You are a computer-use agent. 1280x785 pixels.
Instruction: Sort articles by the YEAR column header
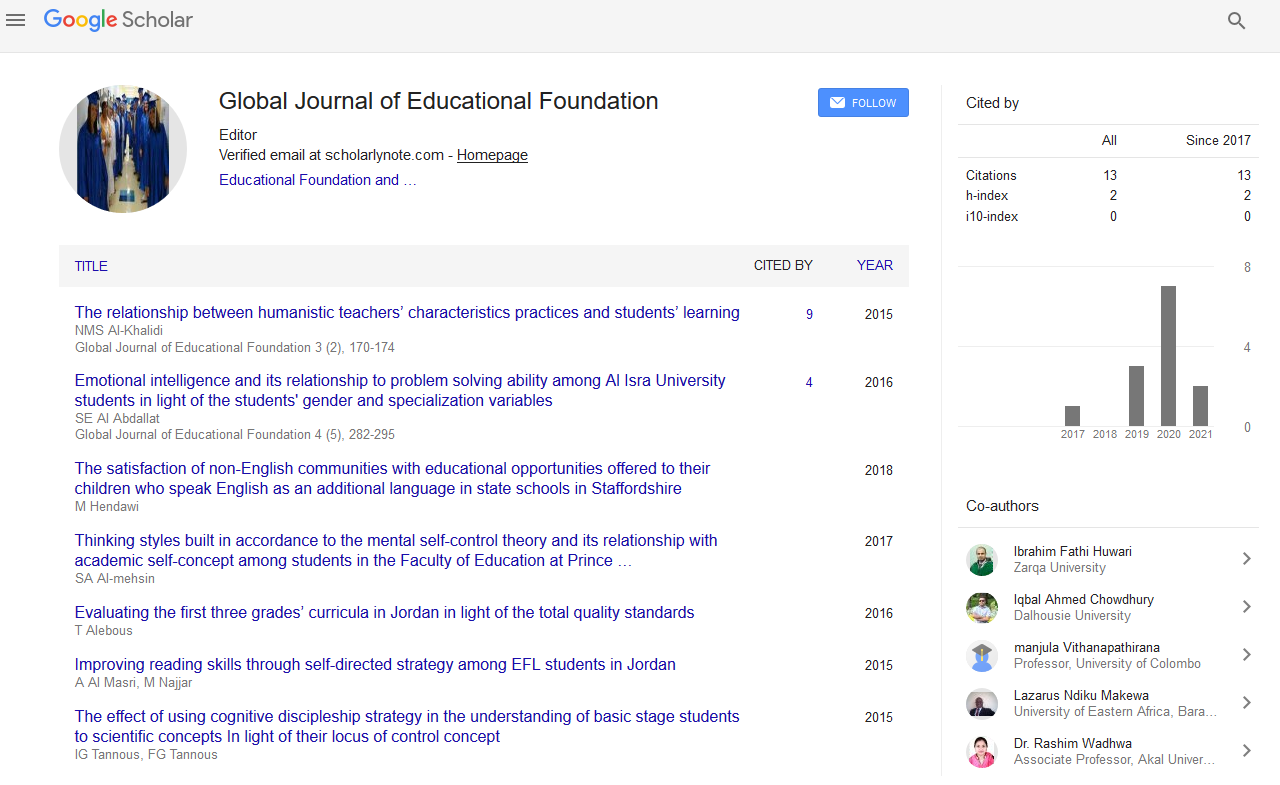(x=874, y=266)
